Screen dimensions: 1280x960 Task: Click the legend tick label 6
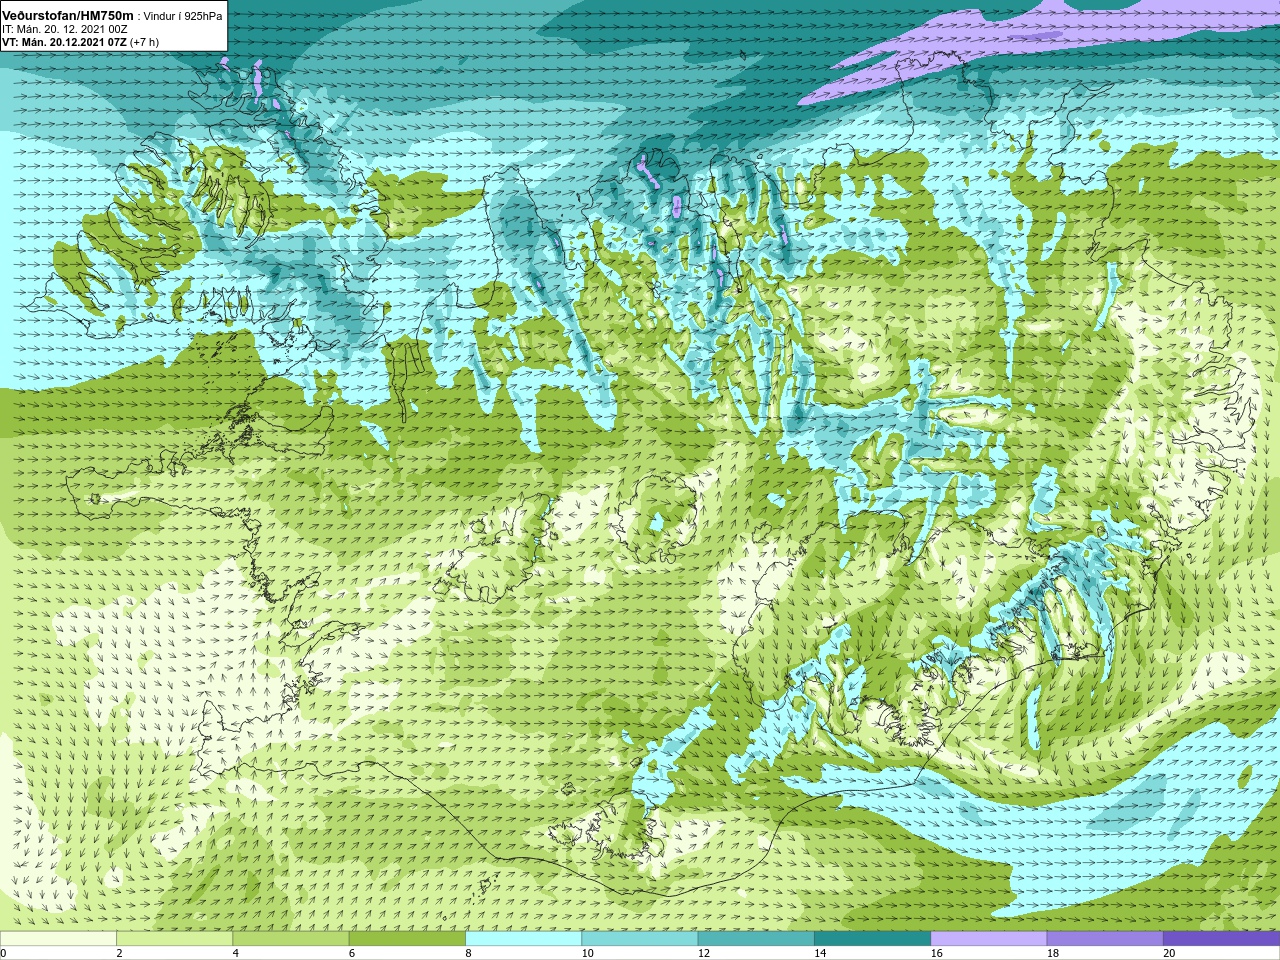(x=352, y=953)
